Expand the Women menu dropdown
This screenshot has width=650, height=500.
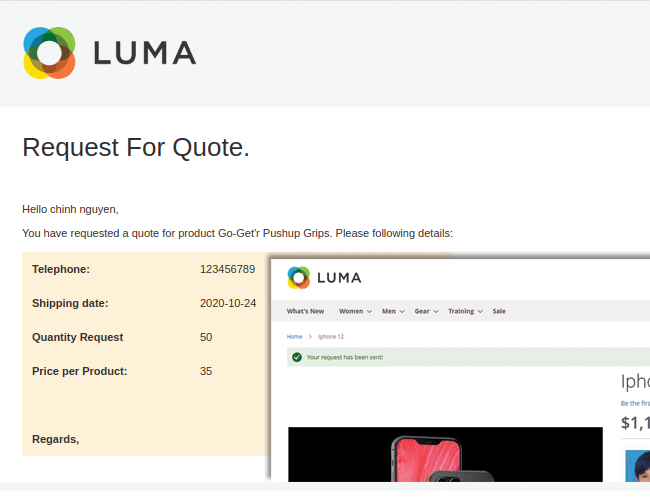369,311
